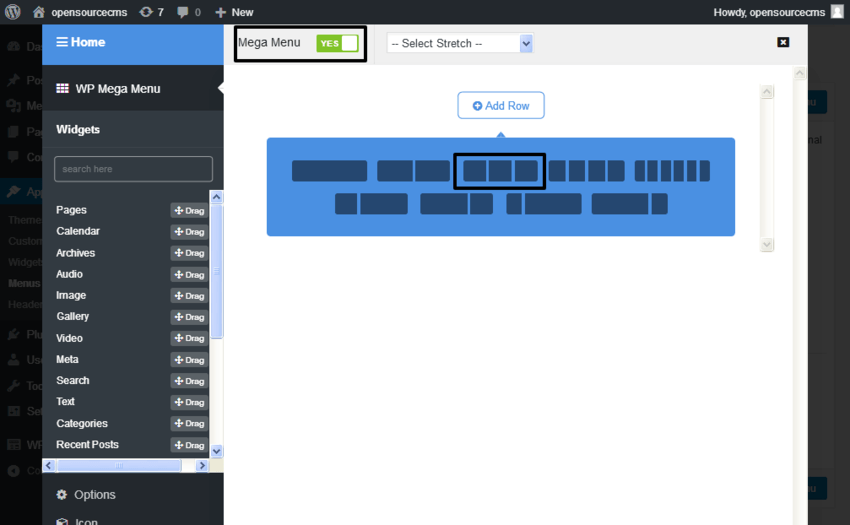
Task: Click the widget search input field
Action: coord(133,169)
